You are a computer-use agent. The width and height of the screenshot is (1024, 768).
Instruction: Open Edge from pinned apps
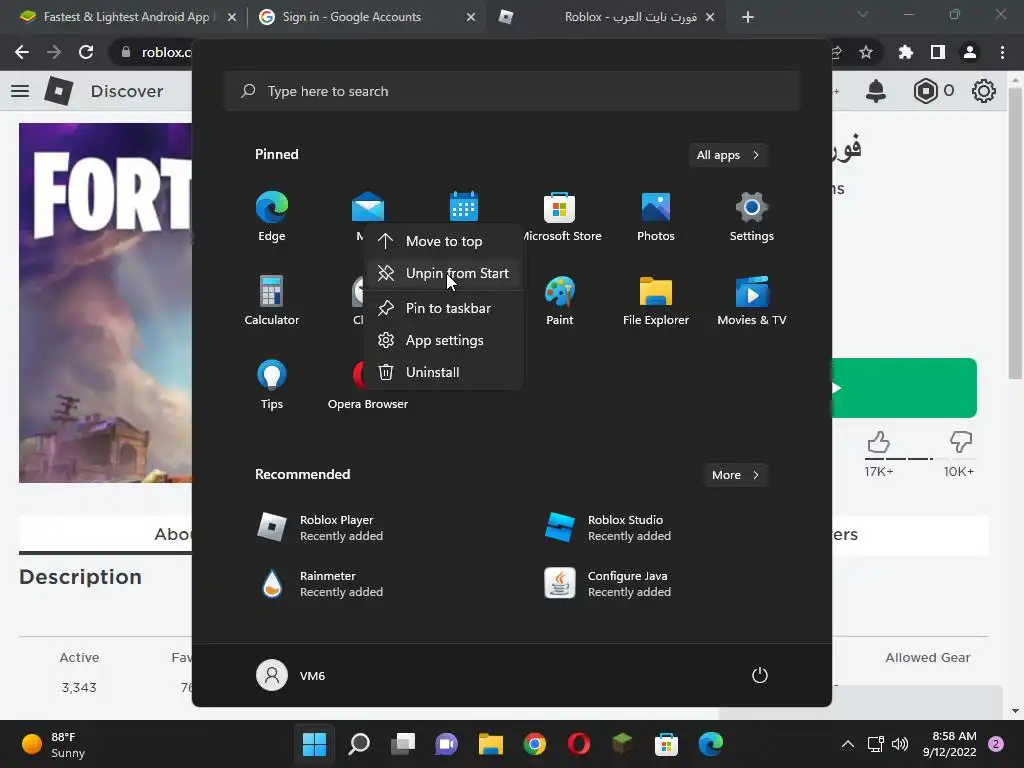pyautogui.click(x=272, y=217)
